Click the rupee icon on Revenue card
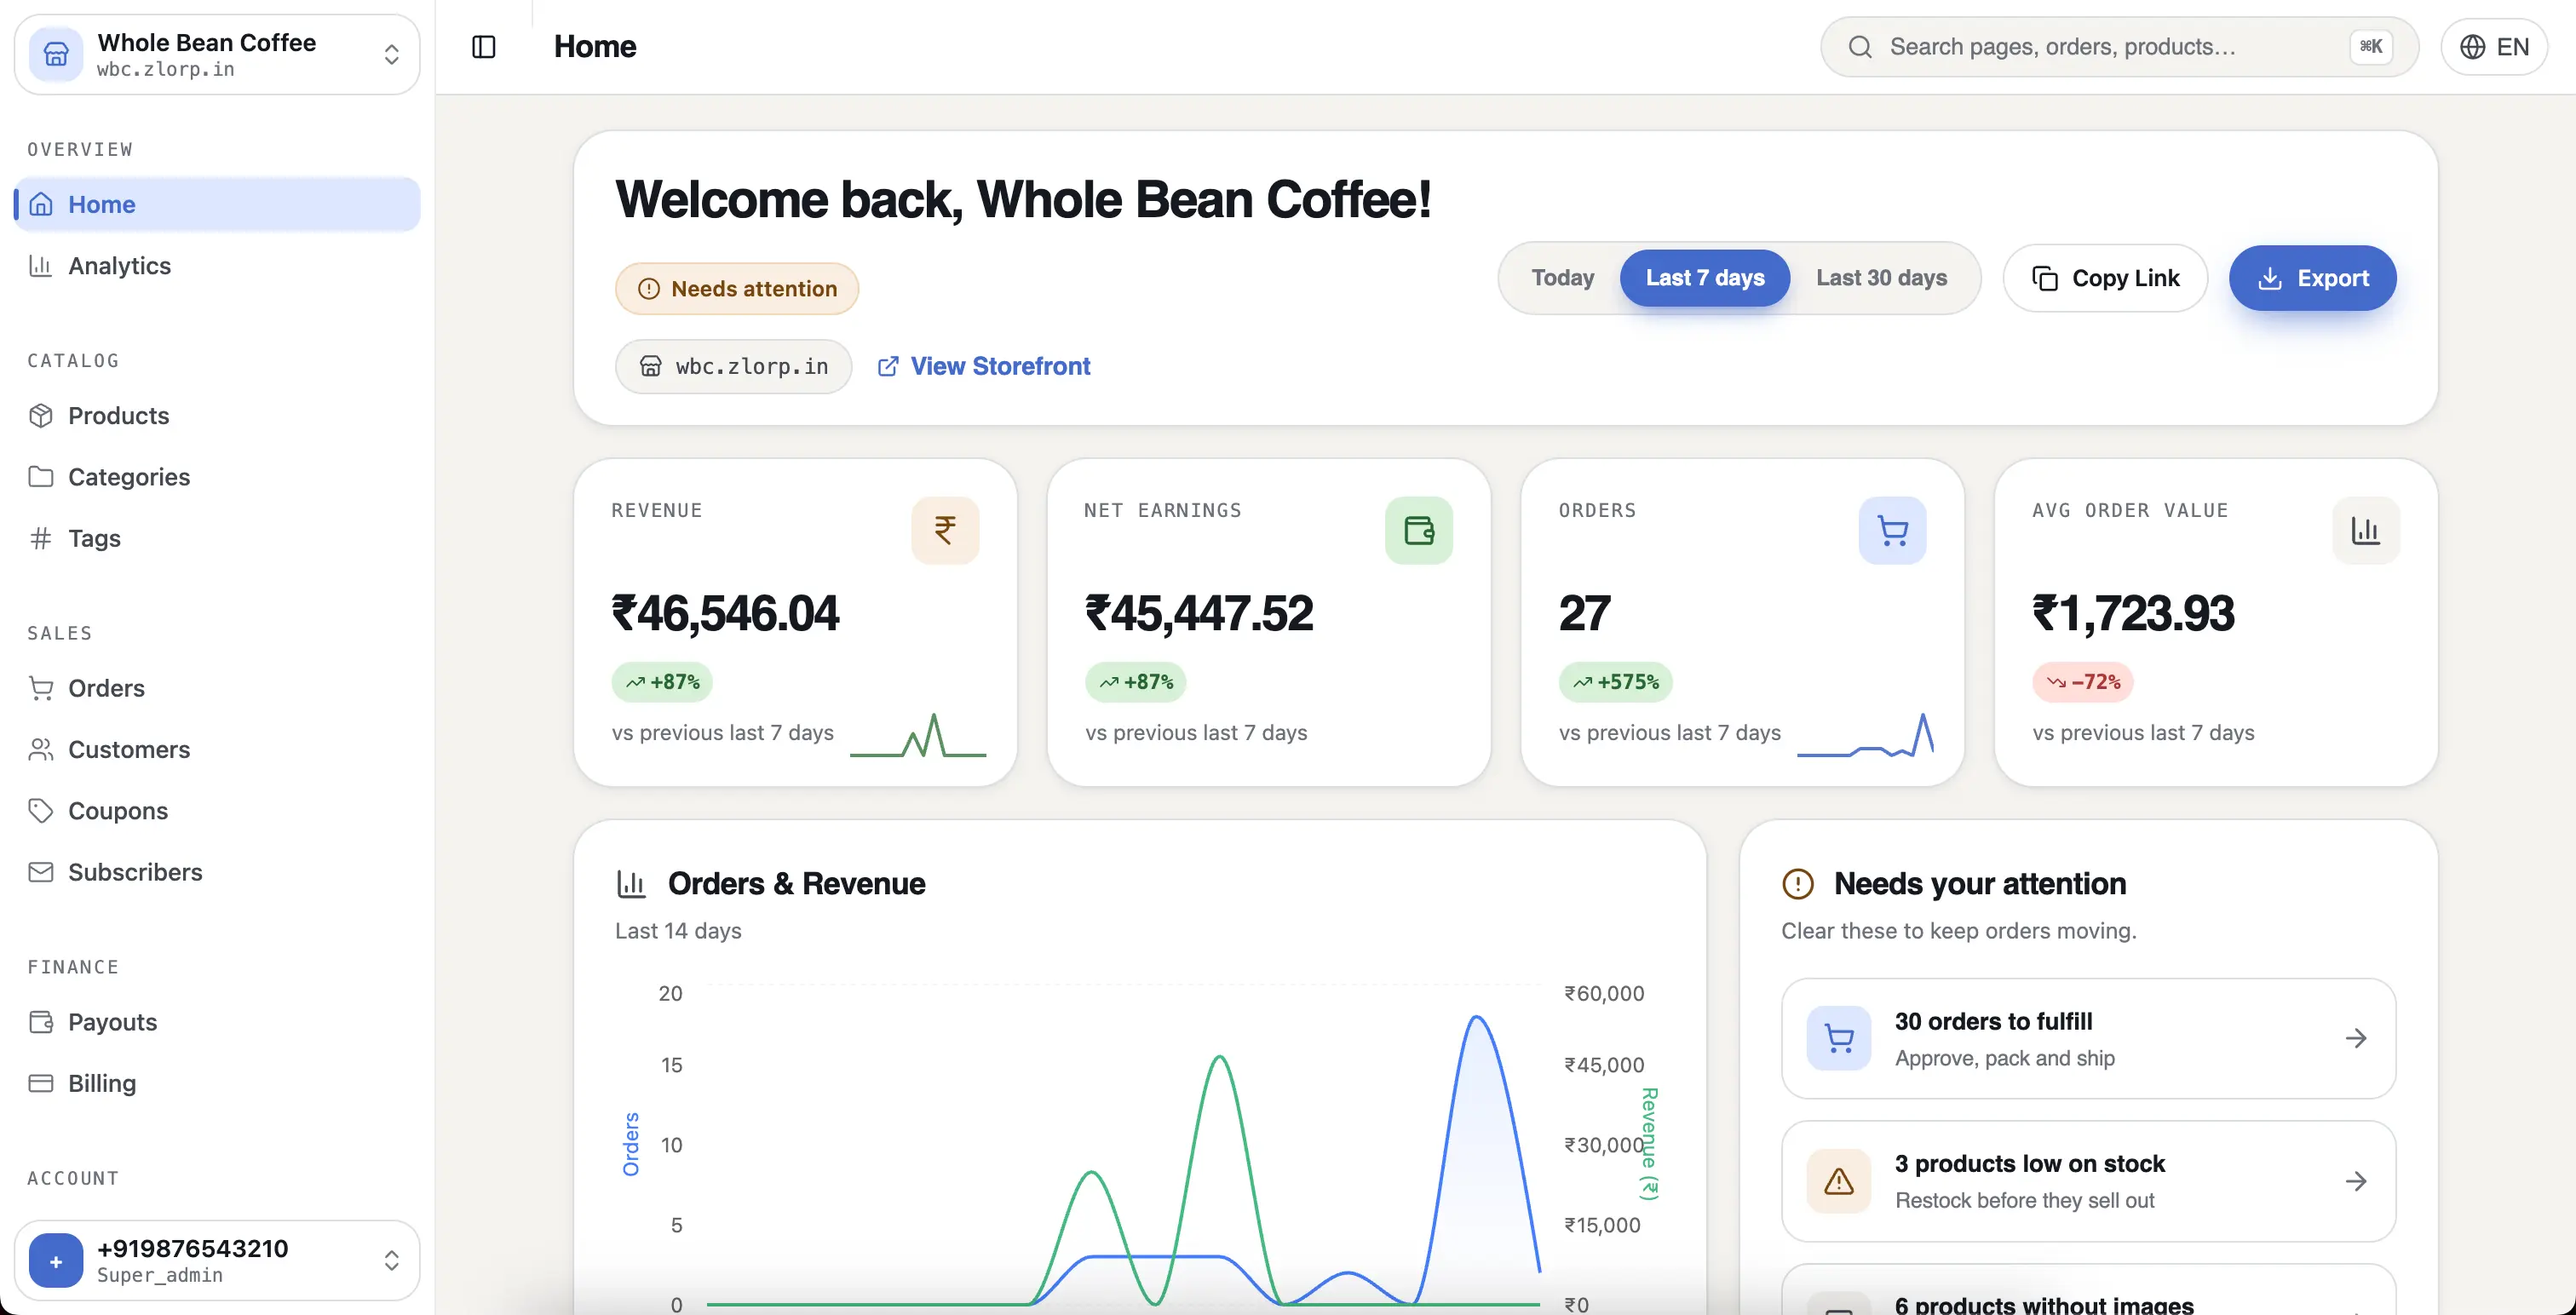Viewport: 2576px width, 1315px height. (x=945, y=530)
